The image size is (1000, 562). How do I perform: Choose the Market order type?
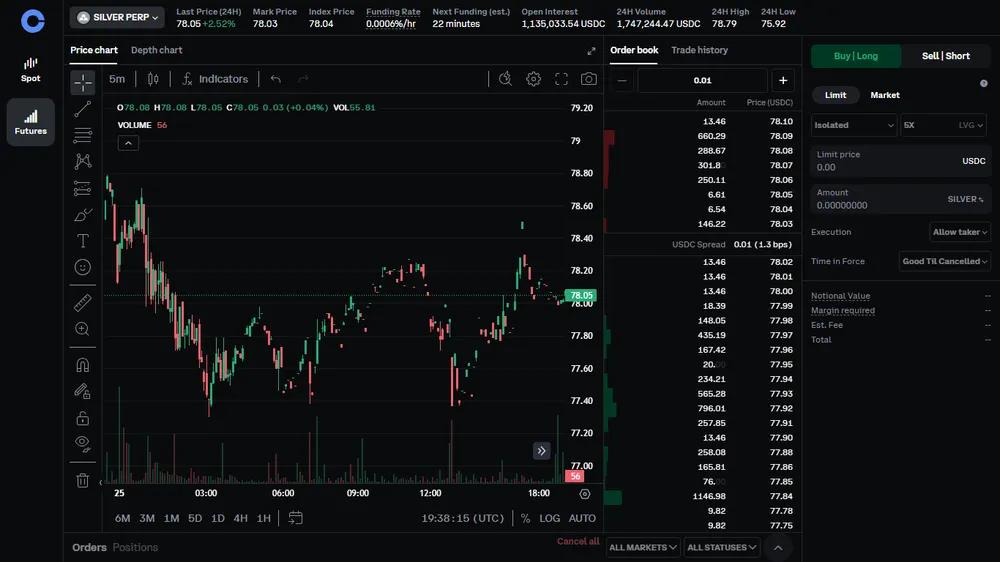point(885,95)
